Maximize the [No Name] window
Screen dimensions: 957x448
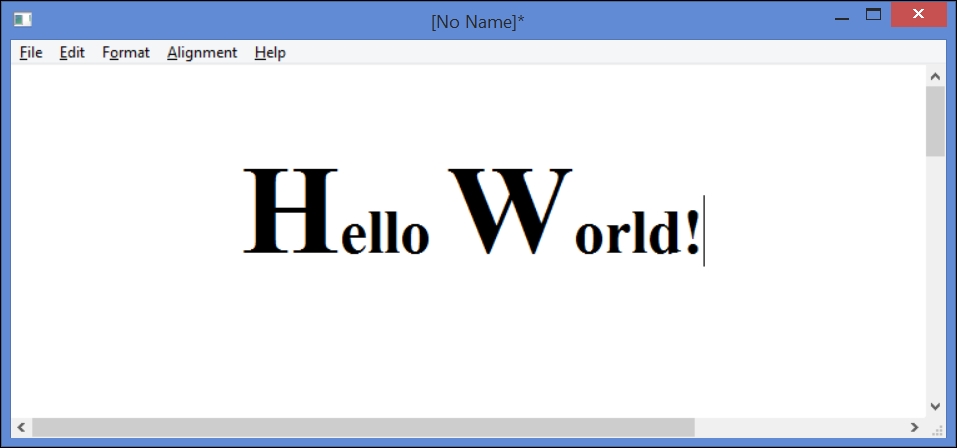[x=873, y=15]
